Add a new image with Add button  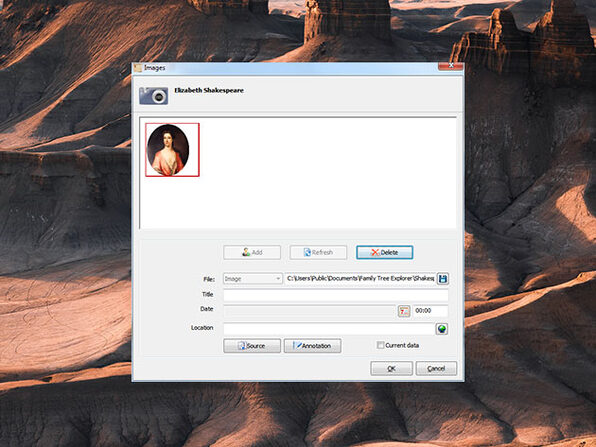(252, 252)
